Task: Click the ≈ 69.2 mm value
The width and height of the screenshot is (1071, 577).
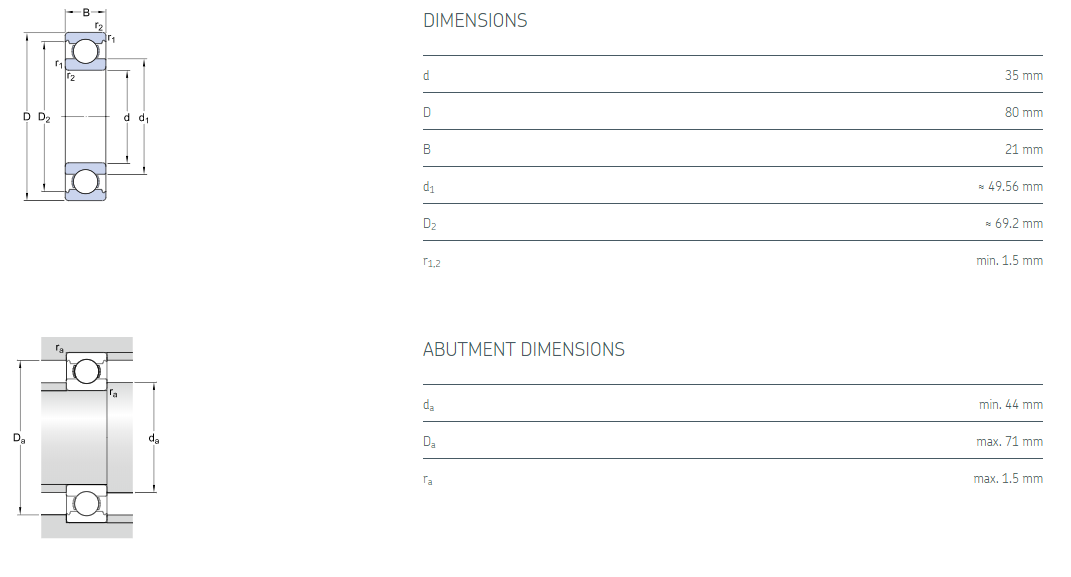Action: click(1013, 223)
